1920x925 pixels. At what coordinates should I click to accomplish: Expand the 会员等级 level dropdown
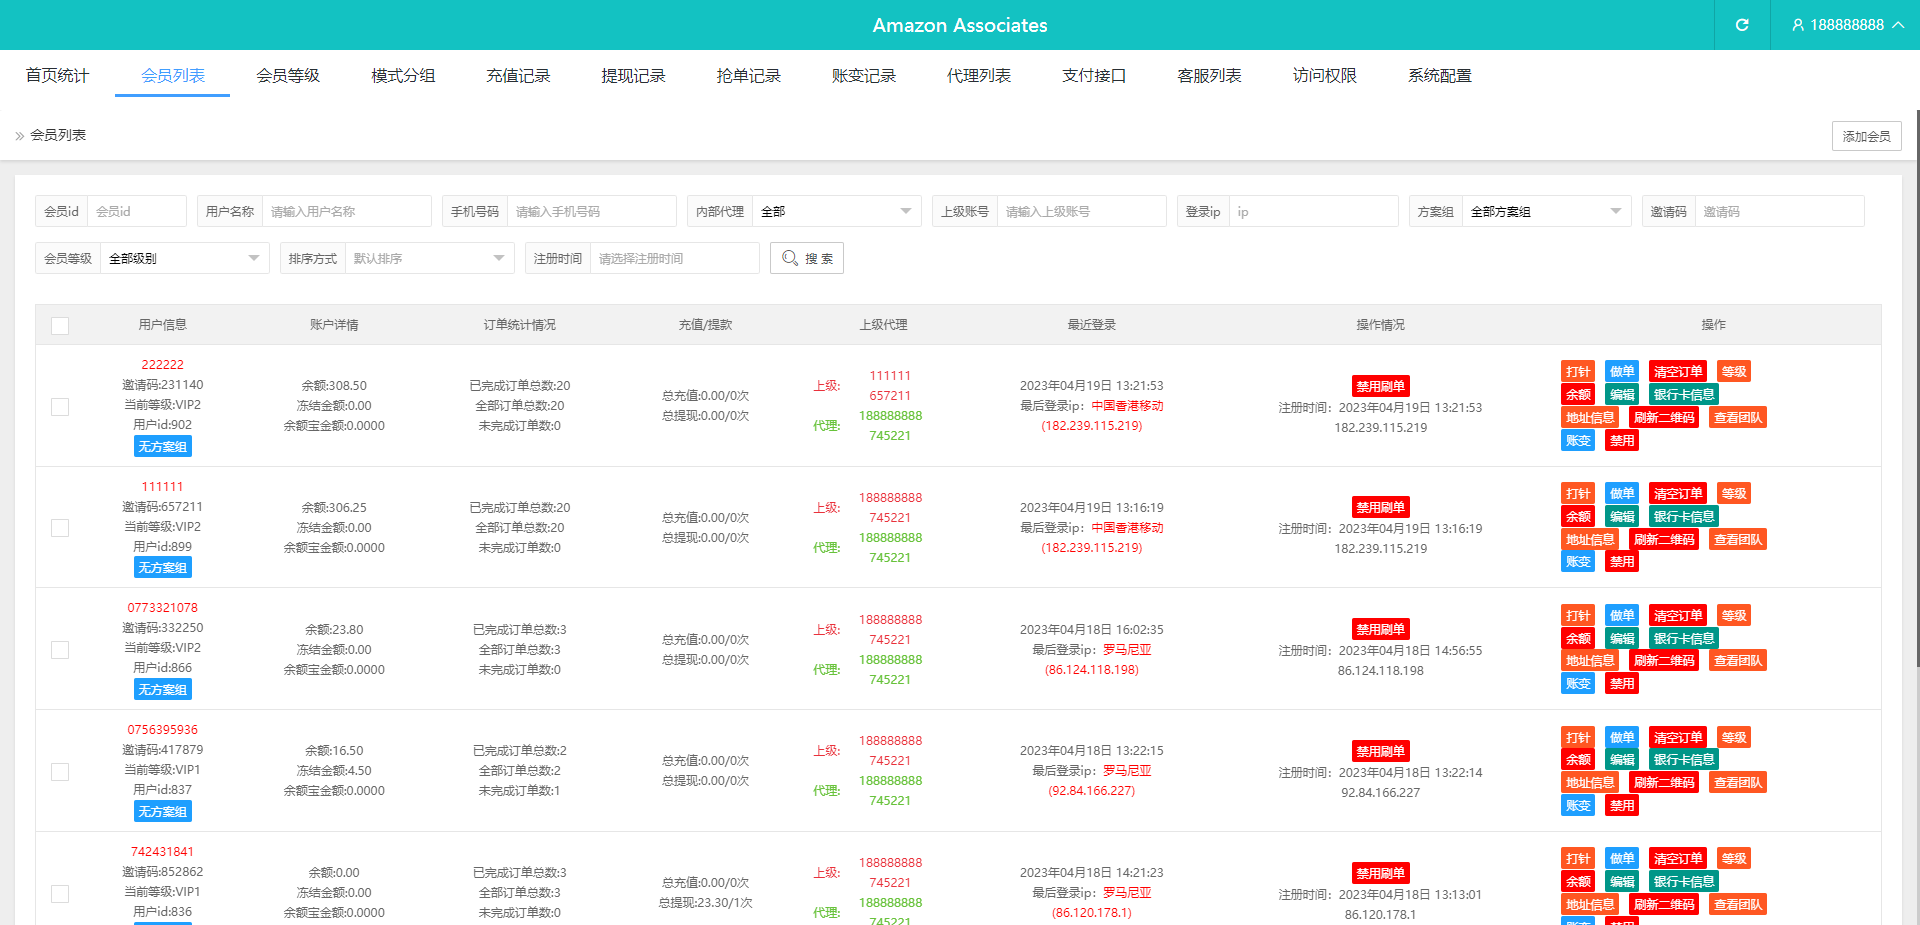[184, 259]
